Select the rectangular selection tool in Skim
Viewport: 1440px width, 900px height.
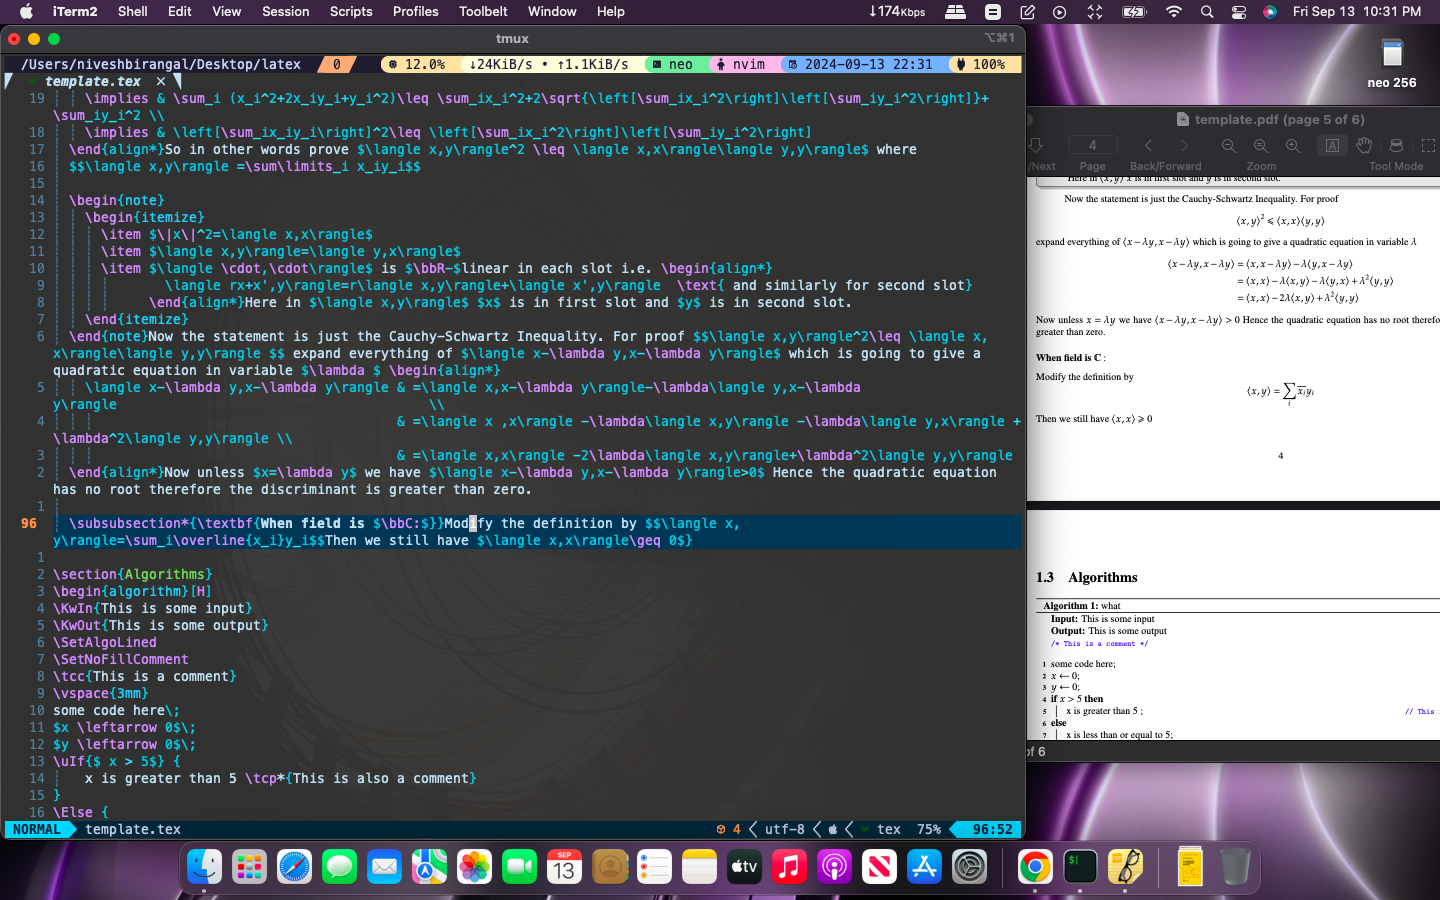tap(1428, 146)
